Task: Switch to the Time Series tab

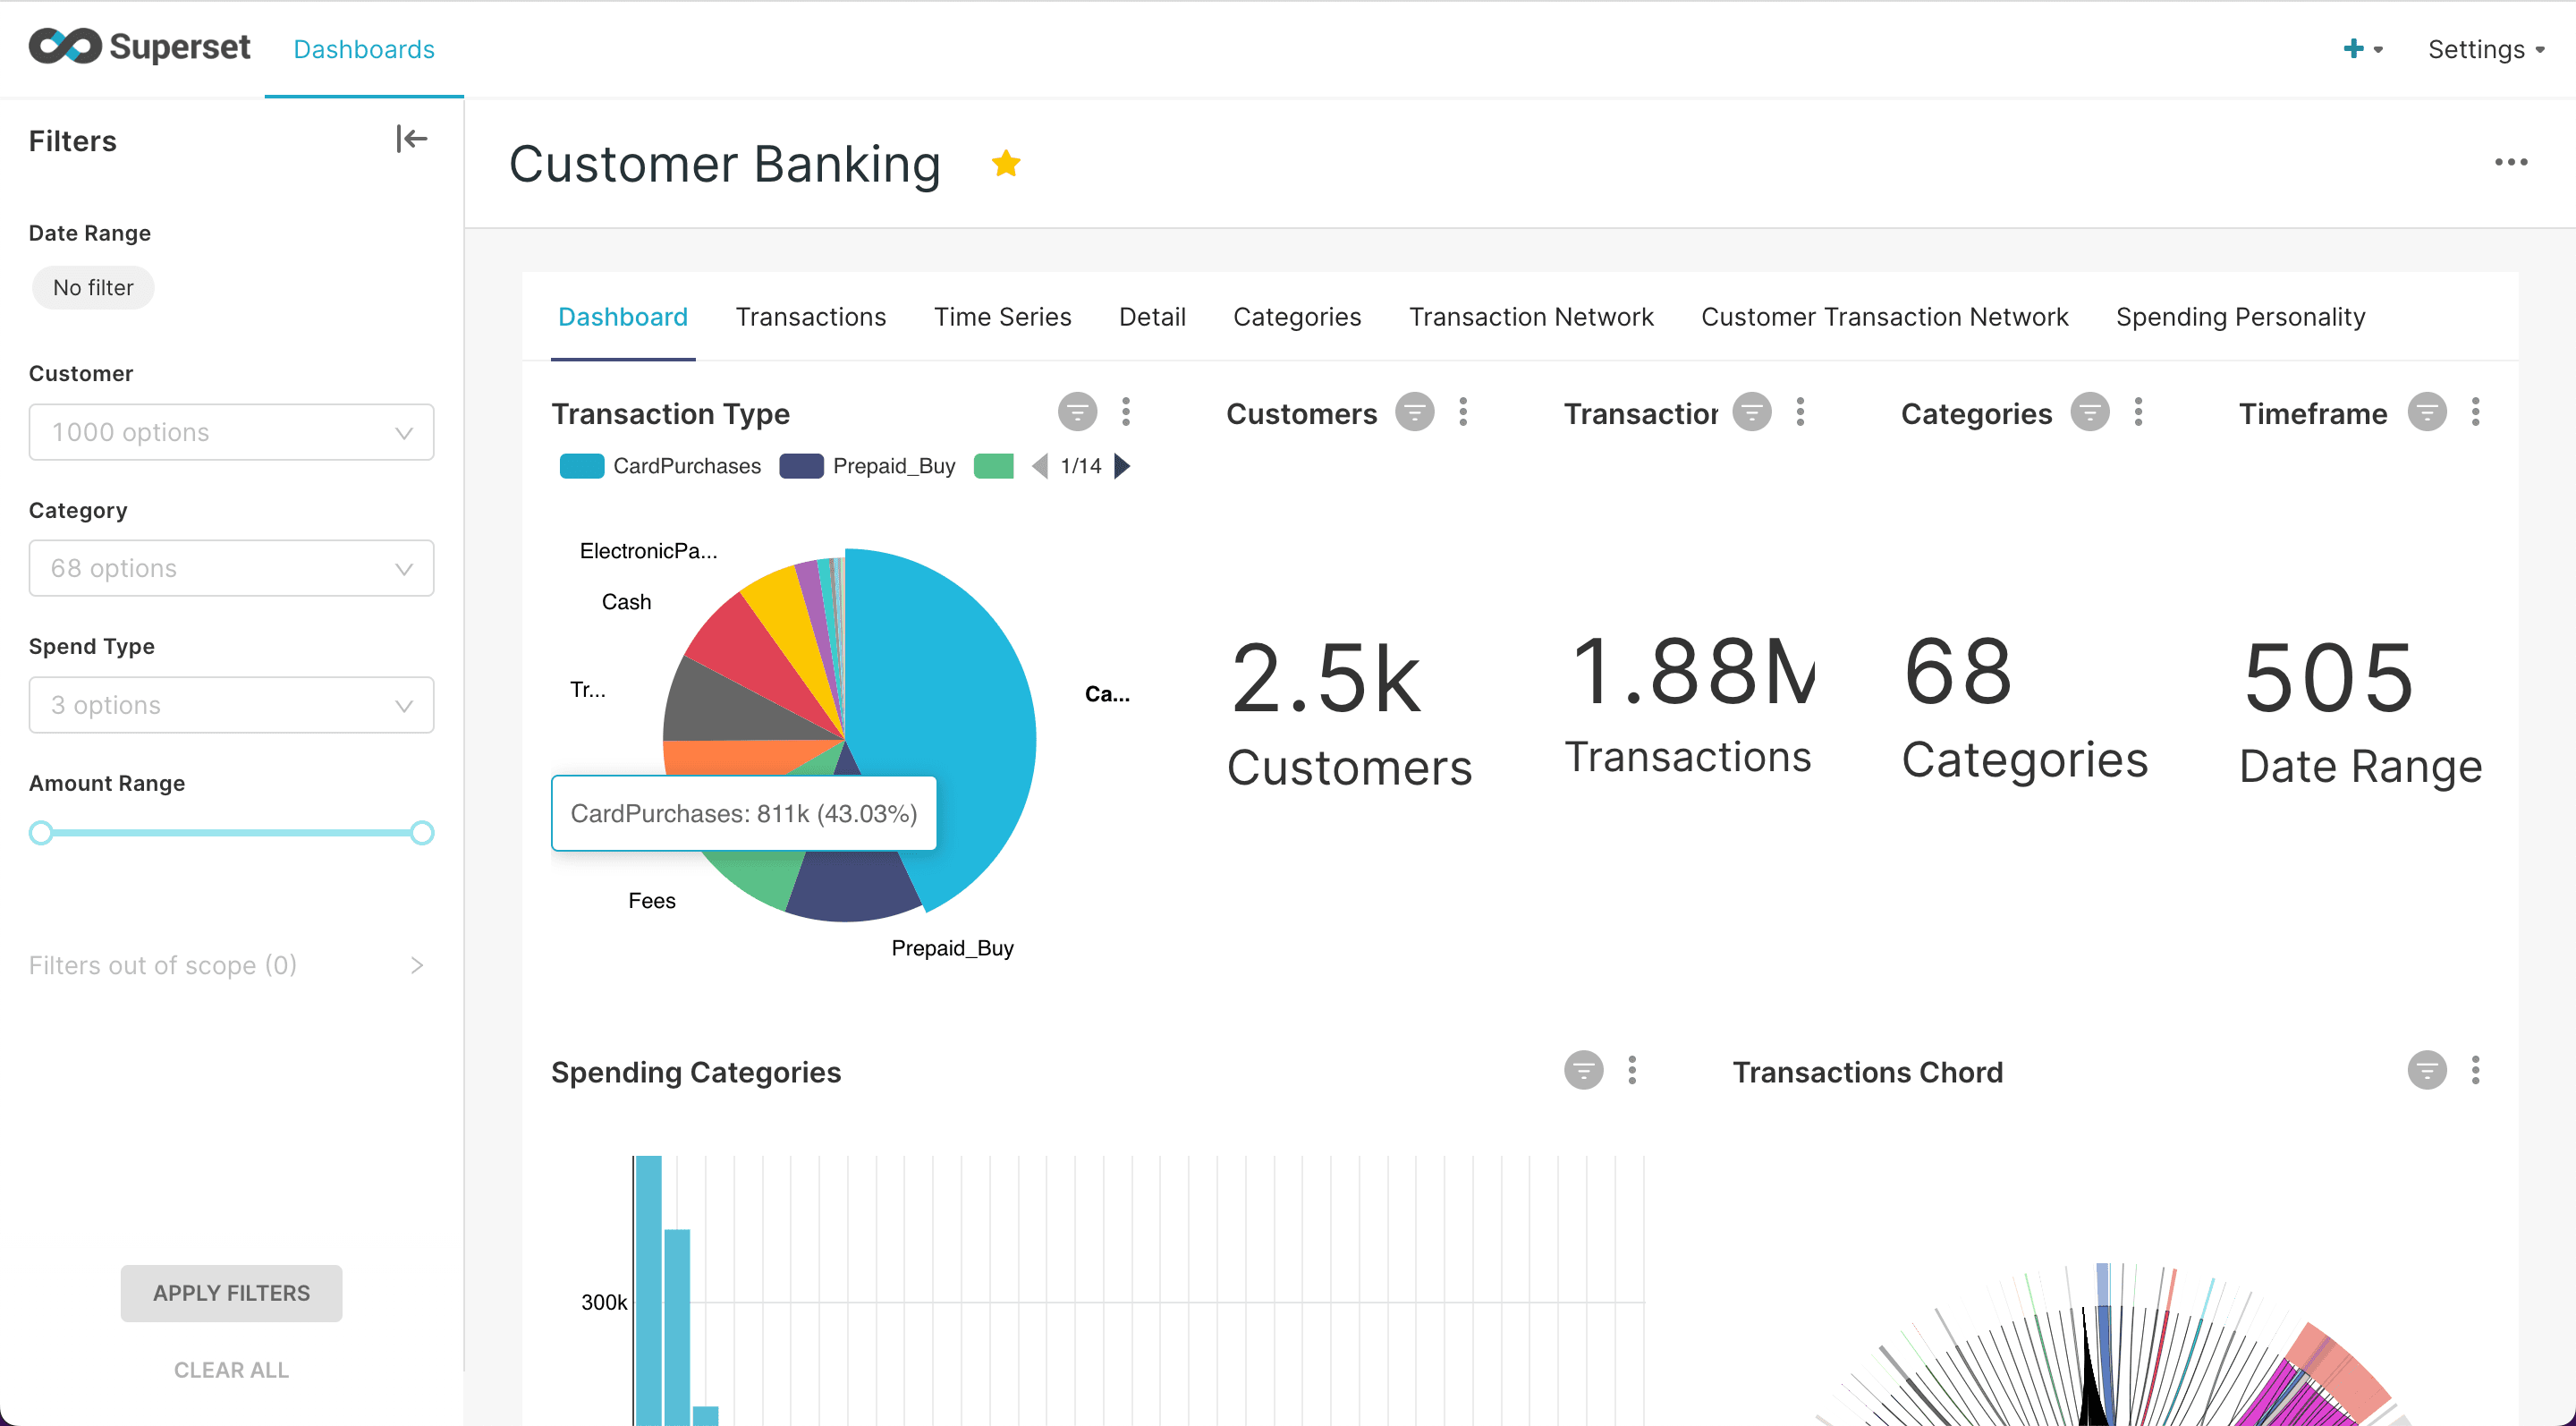Action: point(1002,317)
